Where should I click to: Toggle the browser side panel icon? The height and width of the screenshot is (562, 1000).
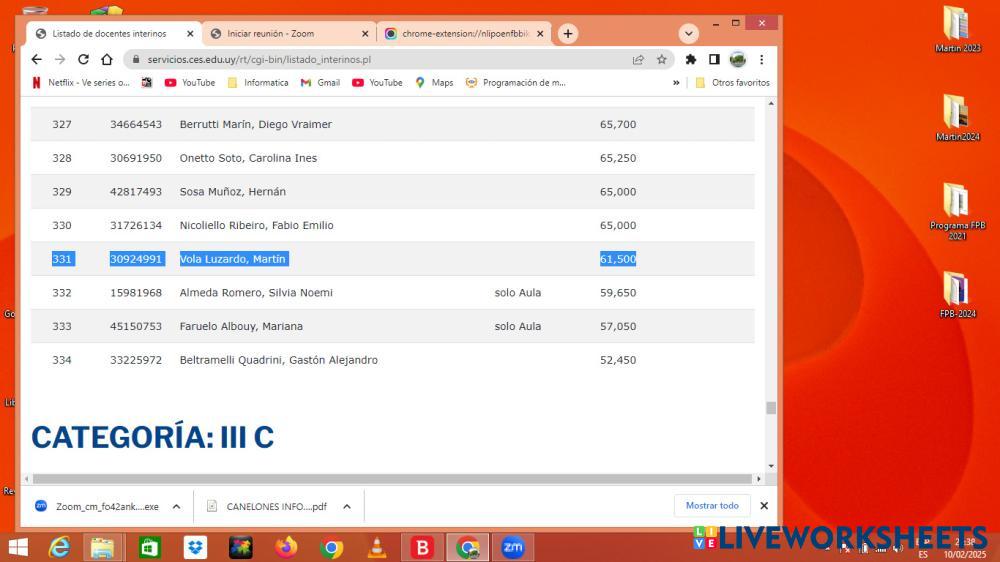pos(714,59)
